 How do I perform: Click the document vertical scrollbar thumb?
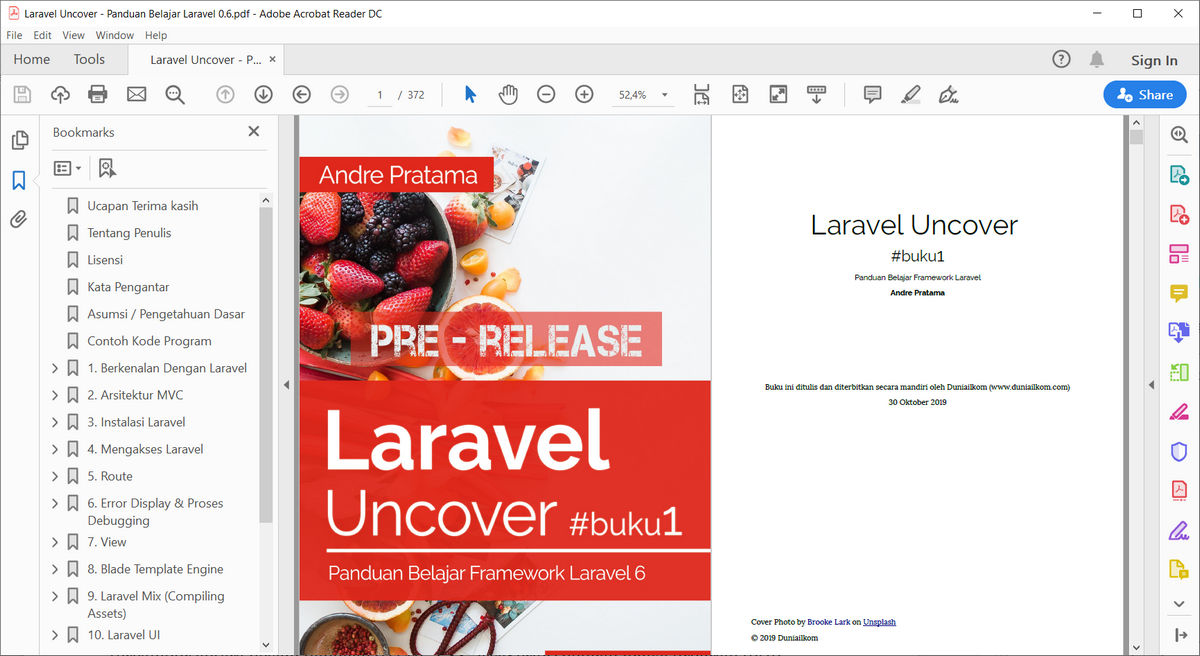coord(1136,138)
